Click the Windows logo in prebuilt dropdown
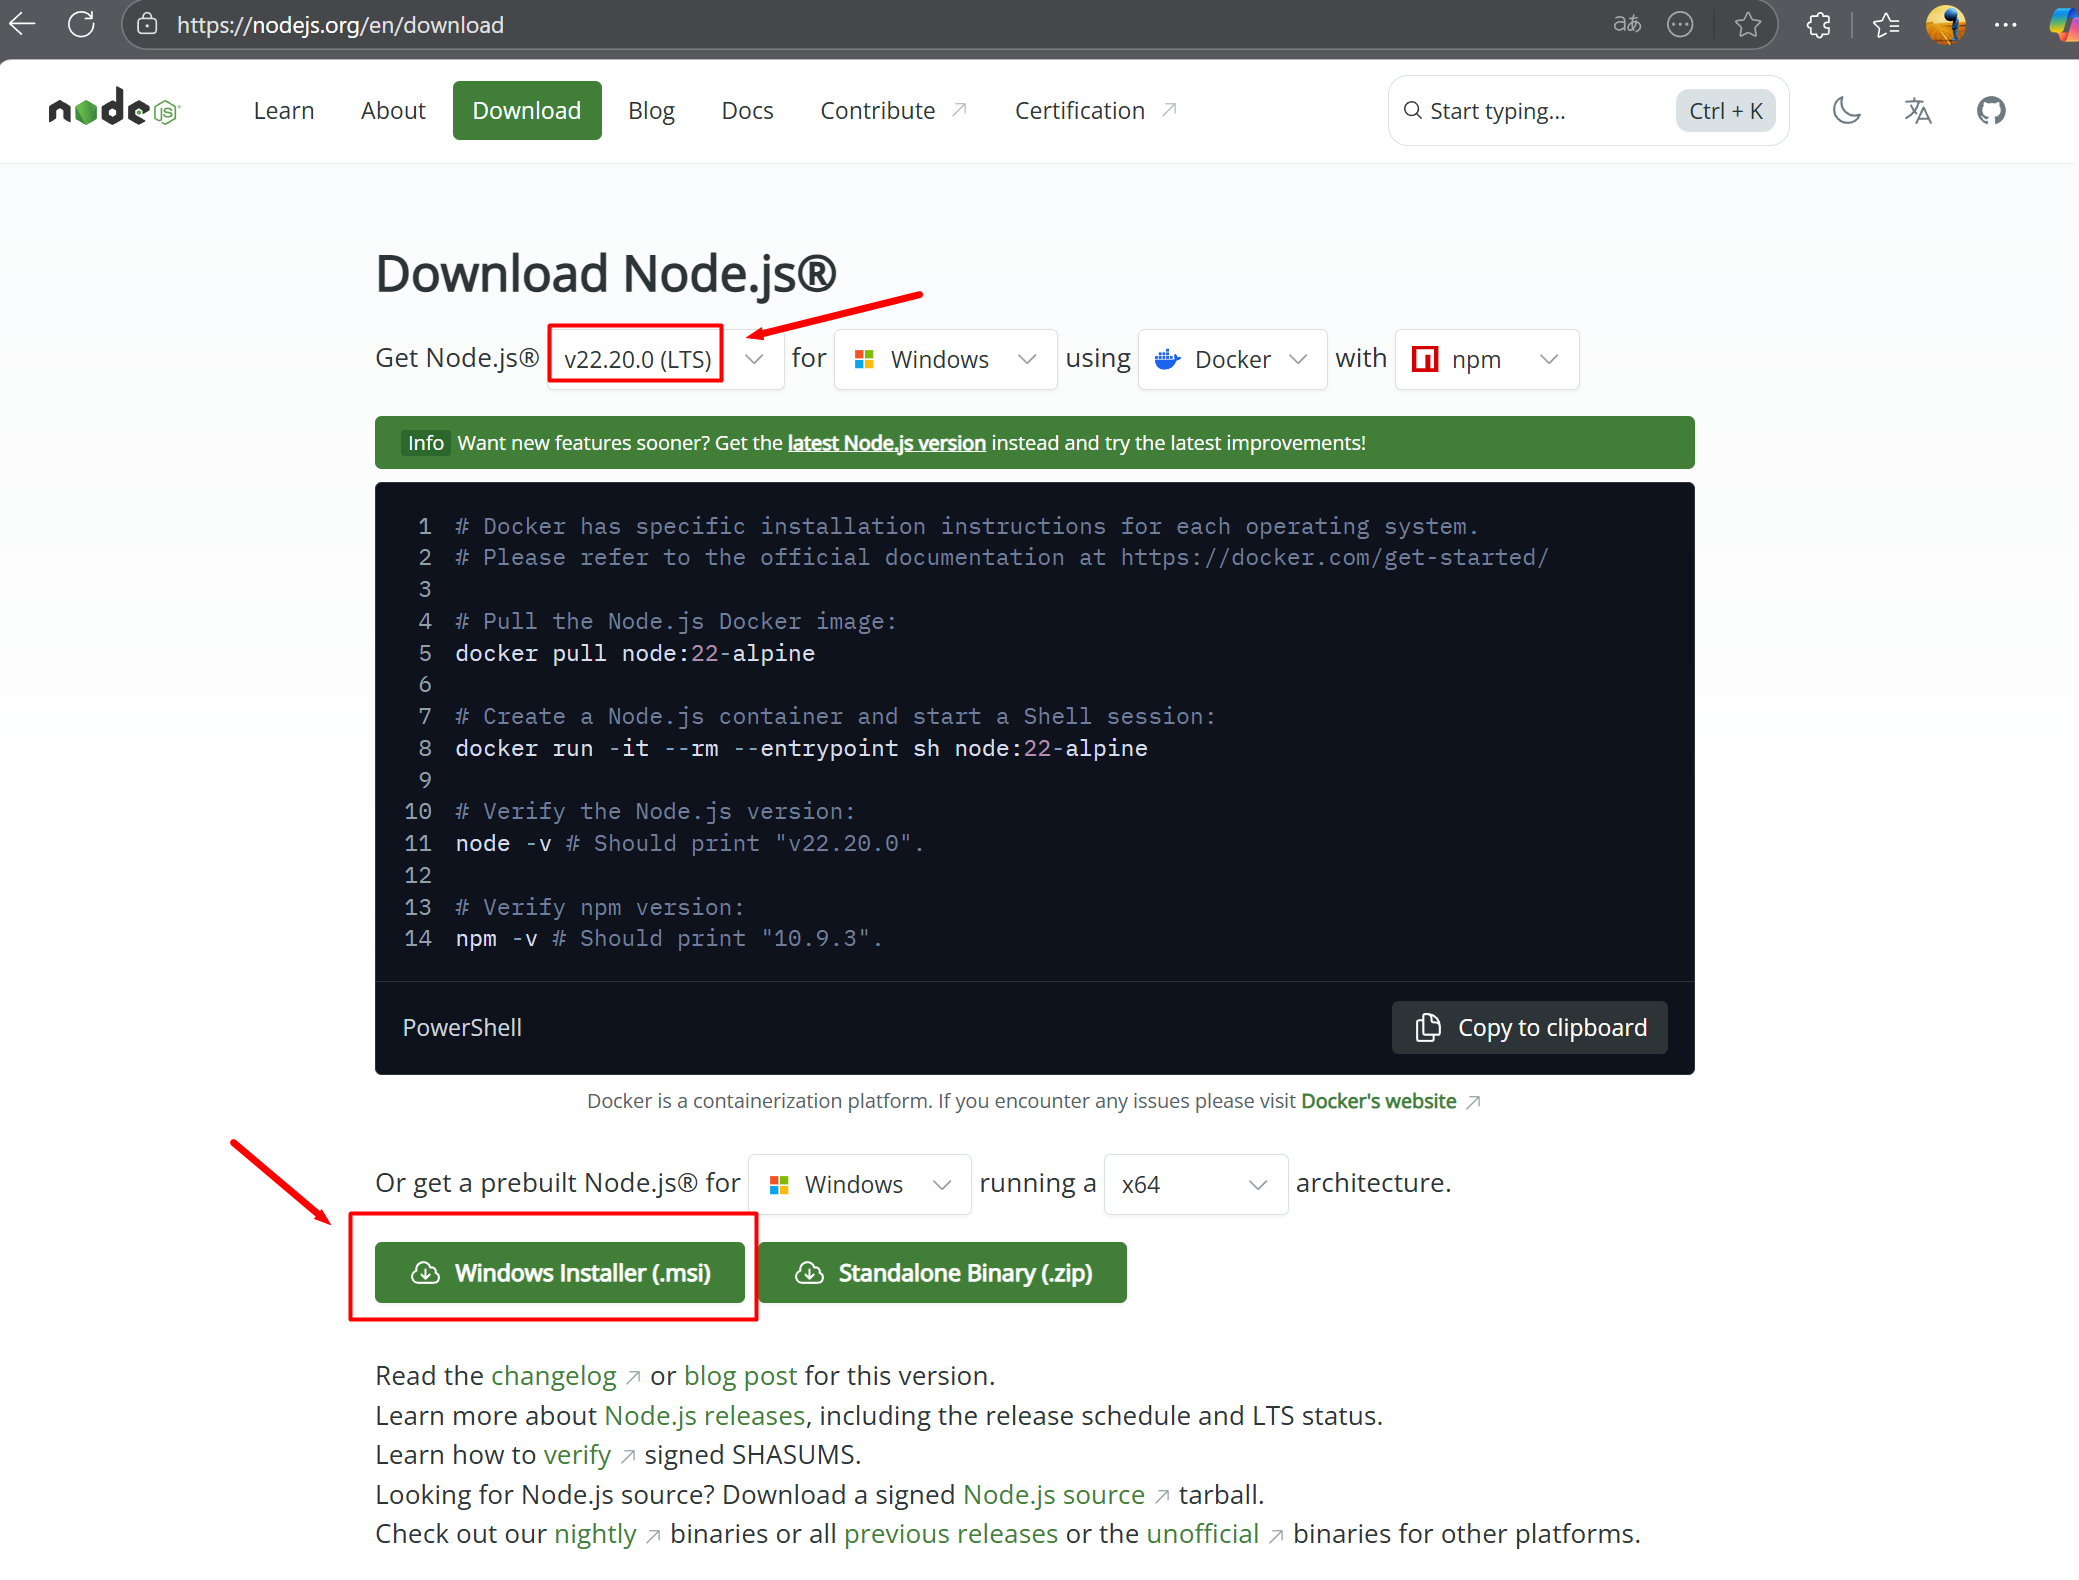Viewport: 2079px width, 1580px height. click(x=779, y=1184)
